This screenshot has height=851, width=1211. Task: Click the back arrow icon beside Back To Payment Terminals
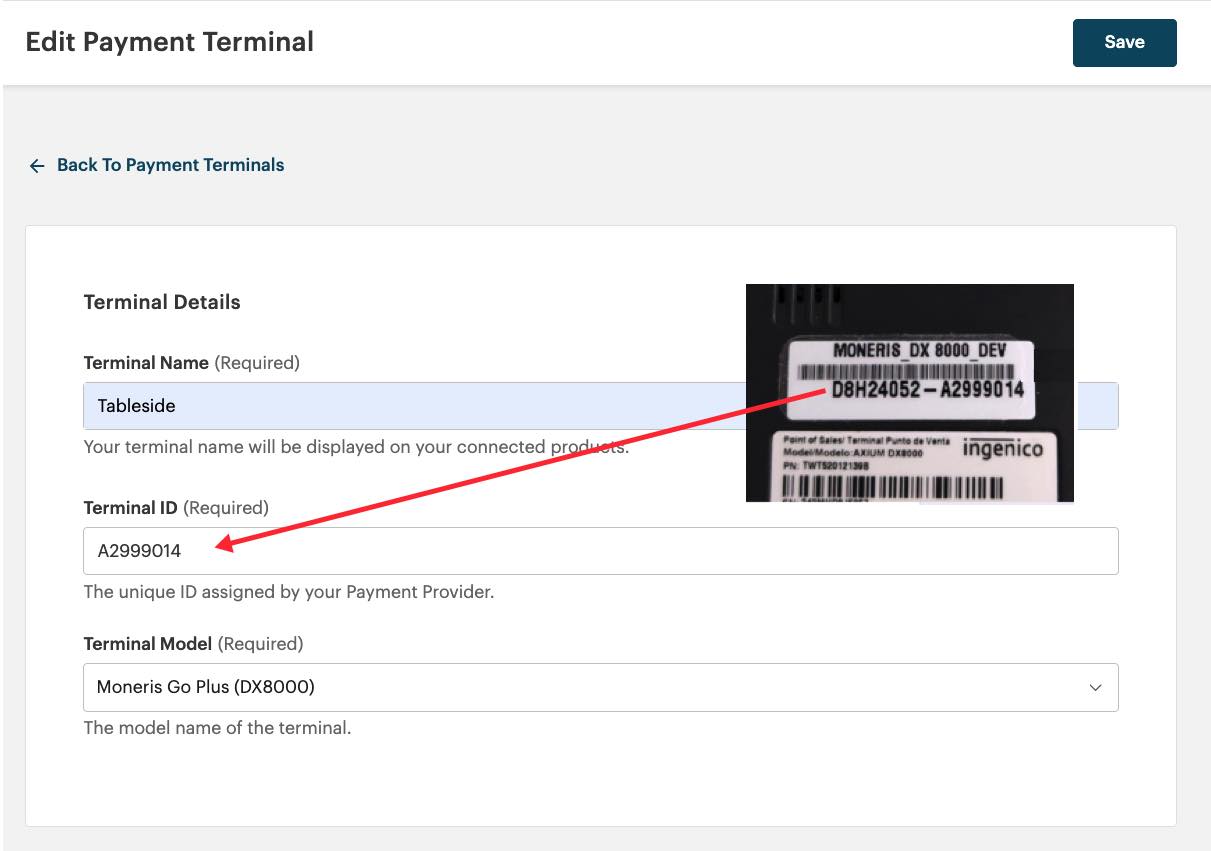point(37,165)
